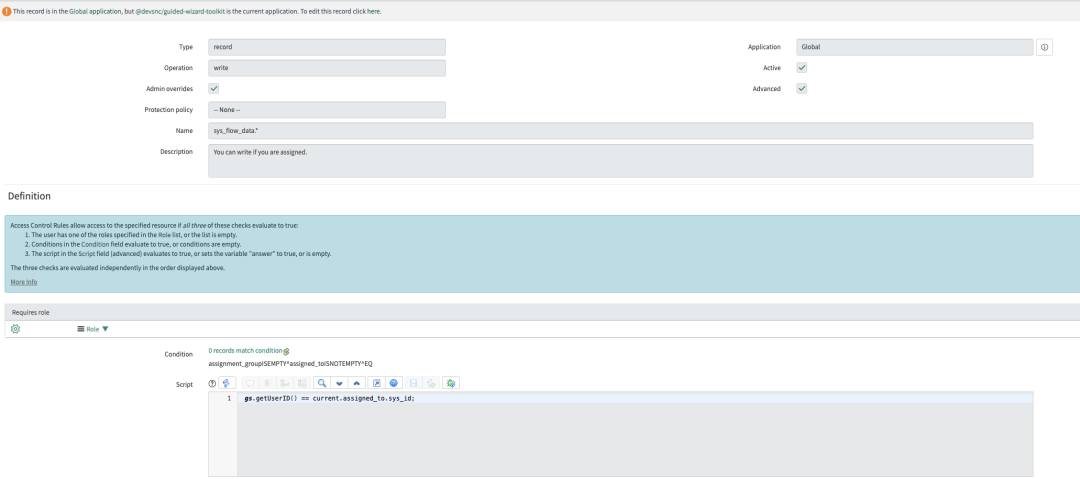Image resolution: width=1080 pixels, height=479 pixels.
Task: Click the Definition section heading
Action: tap(29, 196)
